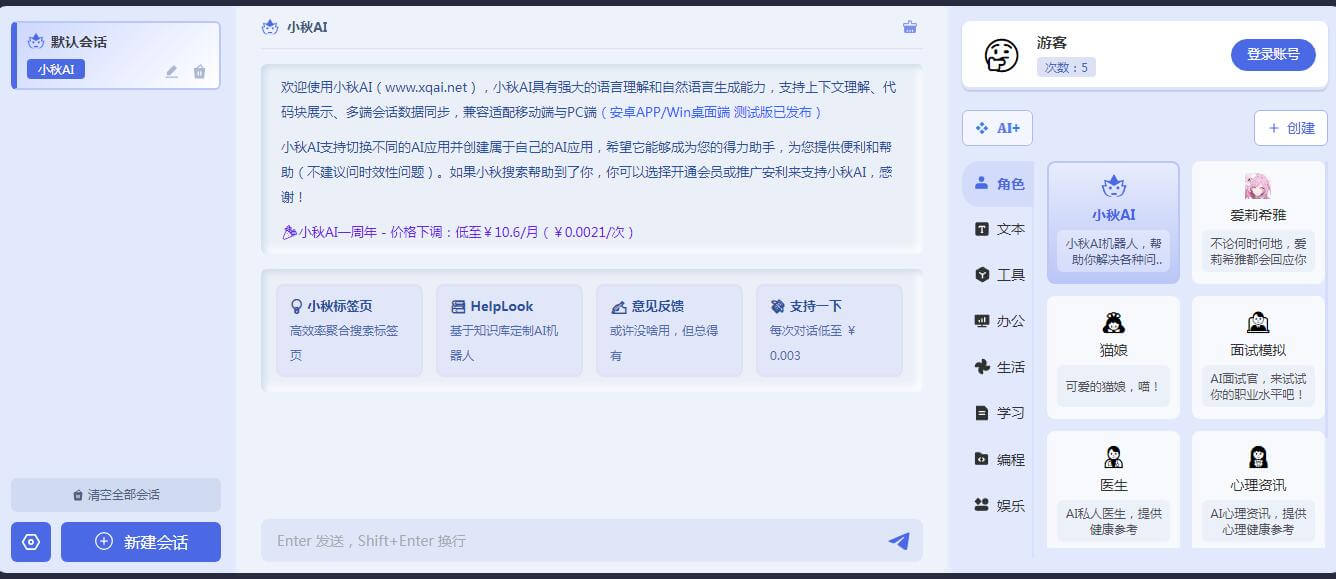
Task: Open the 意见反馈 card
Action: (669, 330)
